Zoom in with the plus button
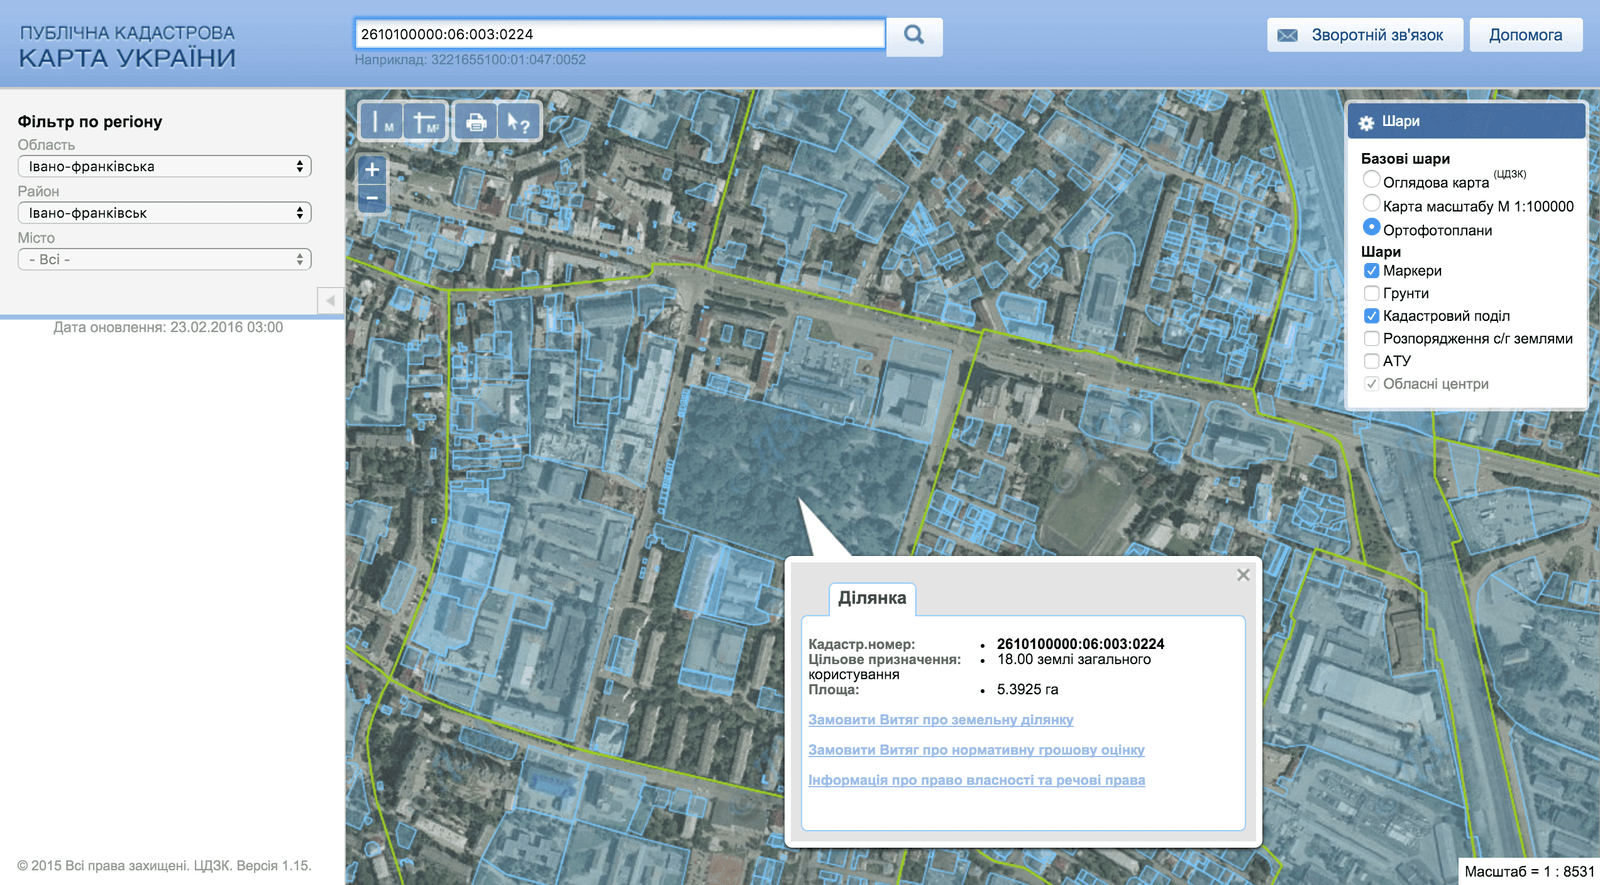The height and width of the screenshot is (885, 1600). 372,170
